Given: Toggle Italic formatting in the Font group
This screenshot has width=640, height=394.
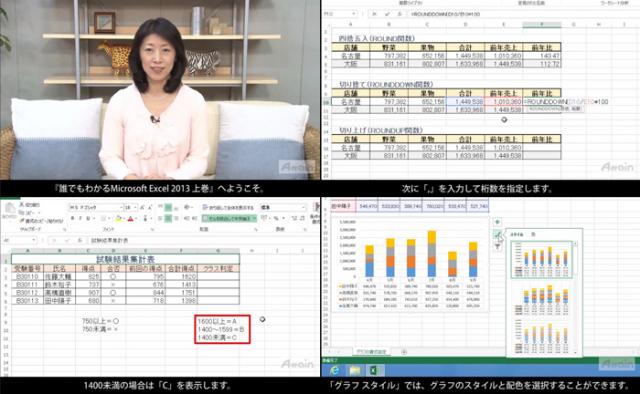Looking at the screenshot, I should (80, 219).
